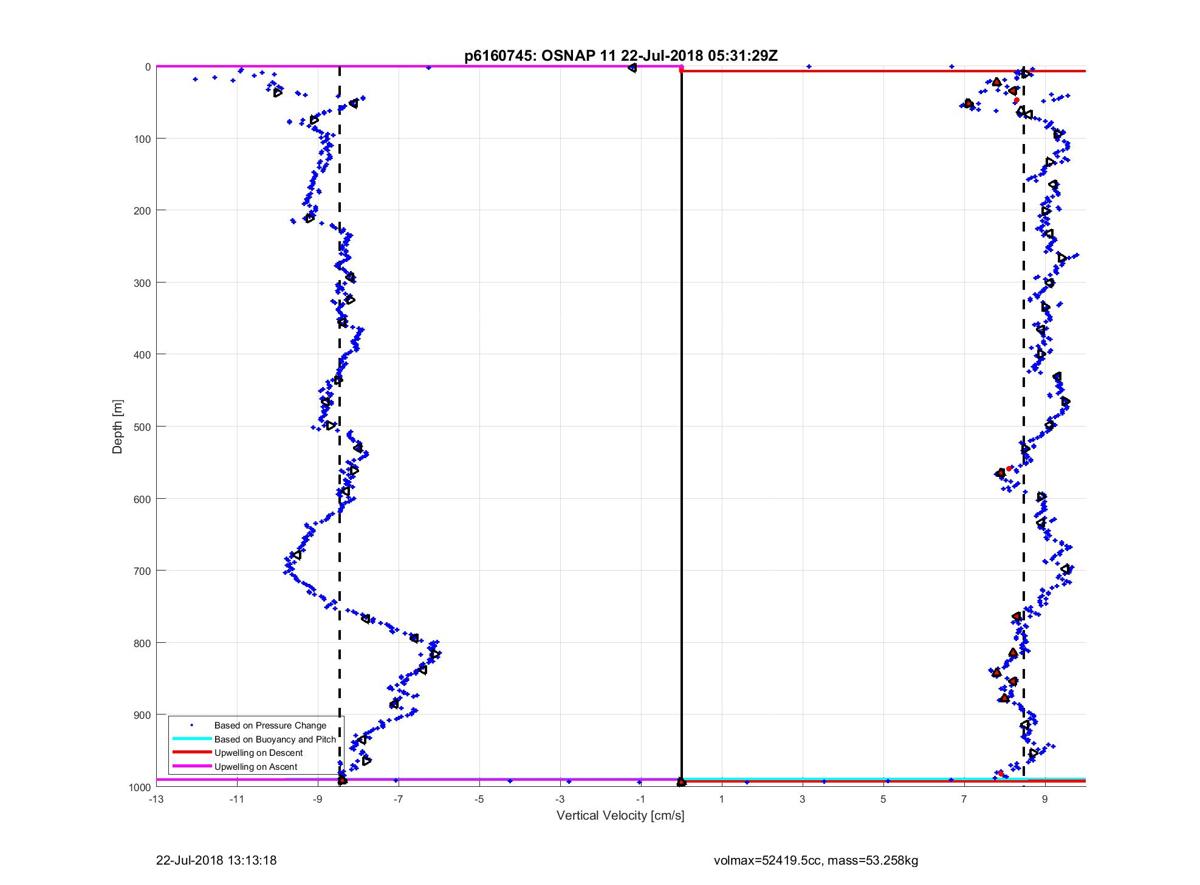The width and height of the screenshot is (1200, 885).
Task: Click positive x-axis tick label '3'
Action: pyautogui.click(x=803, y=799)
